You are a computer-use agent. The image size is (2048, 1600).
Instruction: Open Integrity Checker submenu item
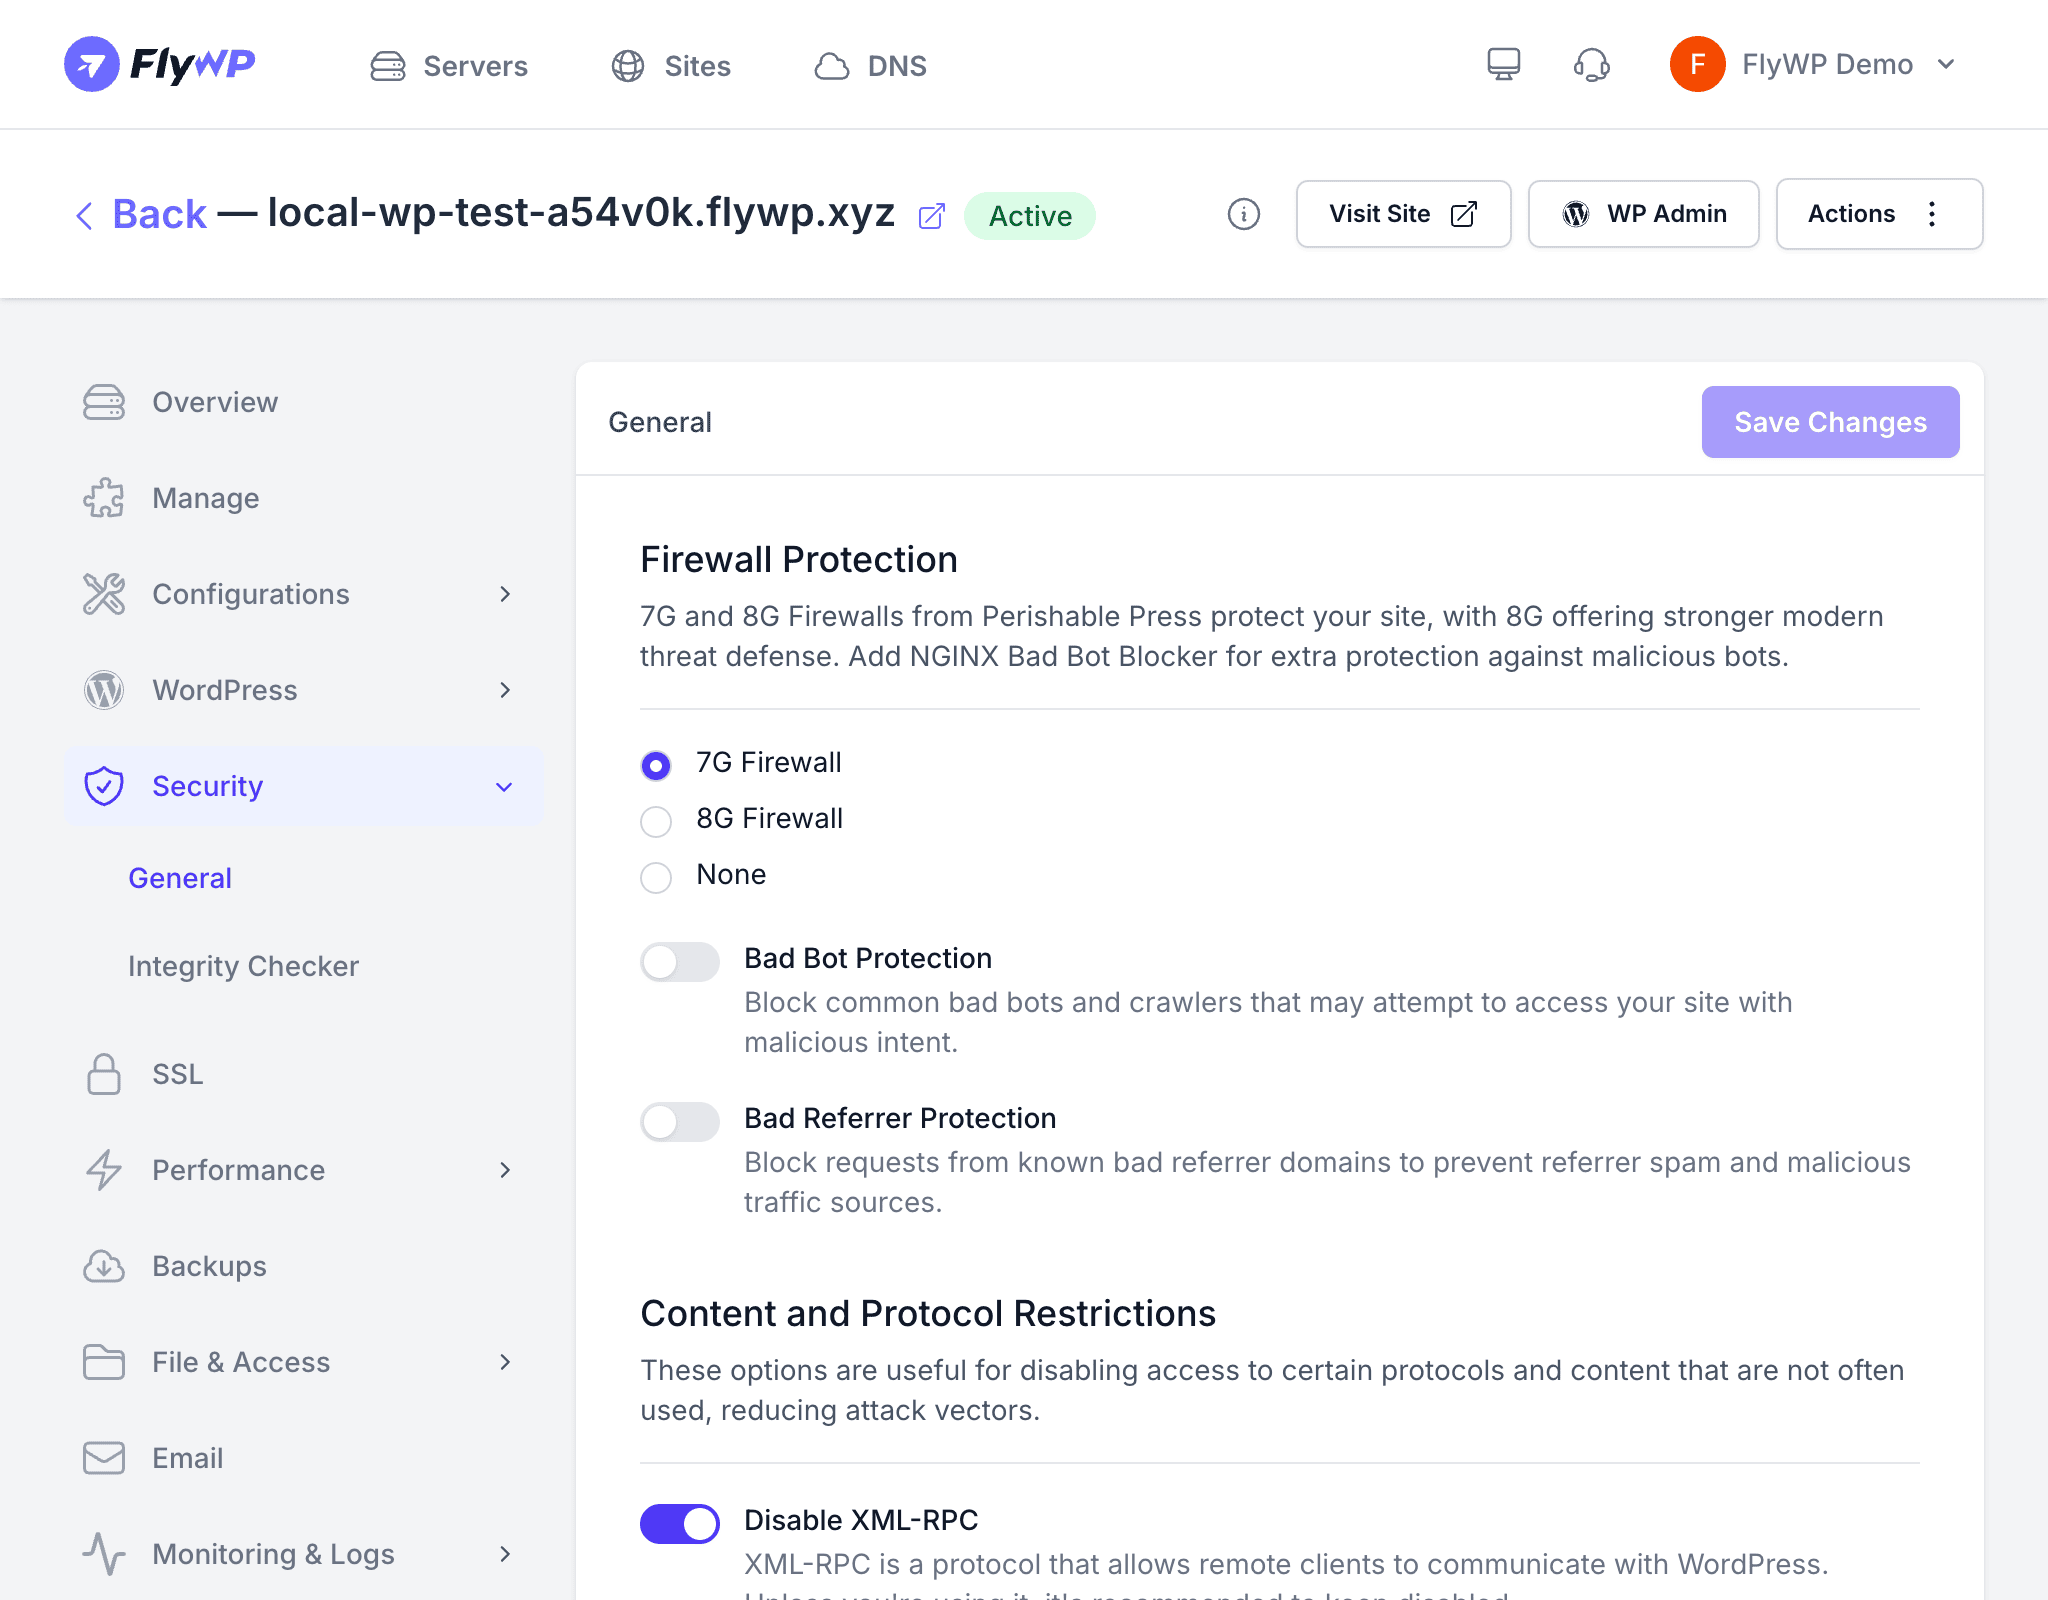pos(243,966)
